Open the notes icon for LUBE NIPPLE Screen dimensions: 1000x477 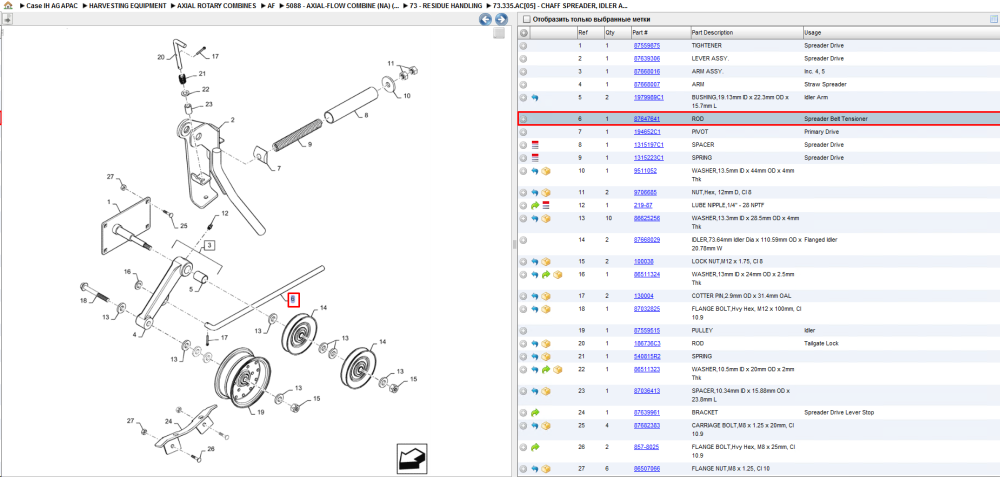pyautogui.click(x=546, y=205)
